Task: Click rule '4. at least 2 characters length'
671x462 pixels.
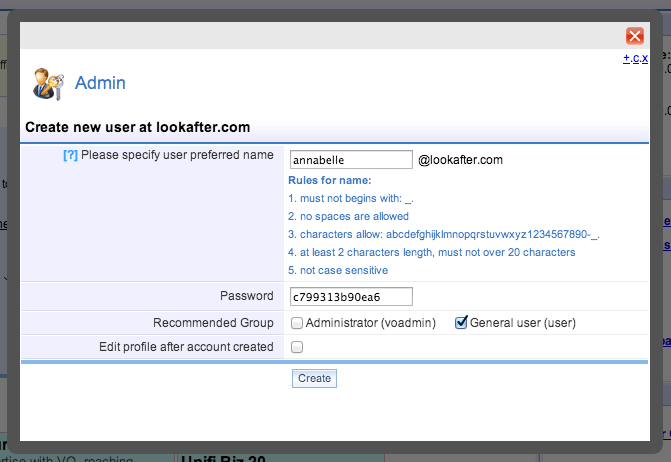Action: [x=431, y=252]
